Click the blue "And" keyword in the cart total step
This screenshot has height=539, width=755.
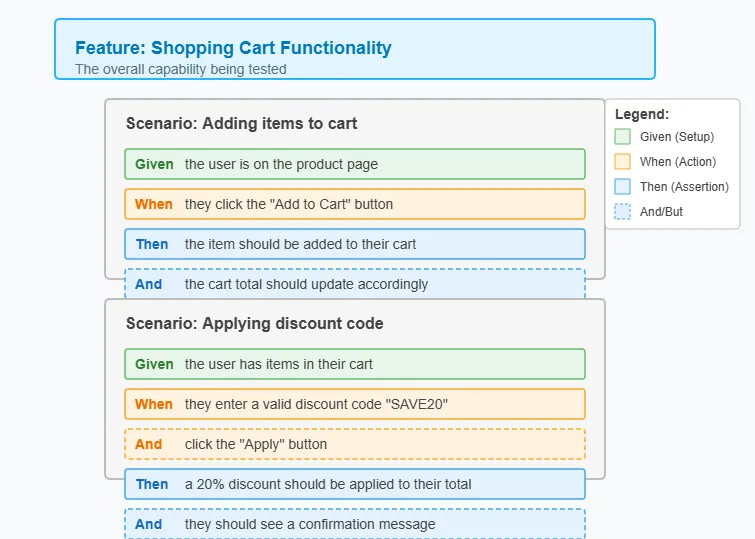[148, 284]
